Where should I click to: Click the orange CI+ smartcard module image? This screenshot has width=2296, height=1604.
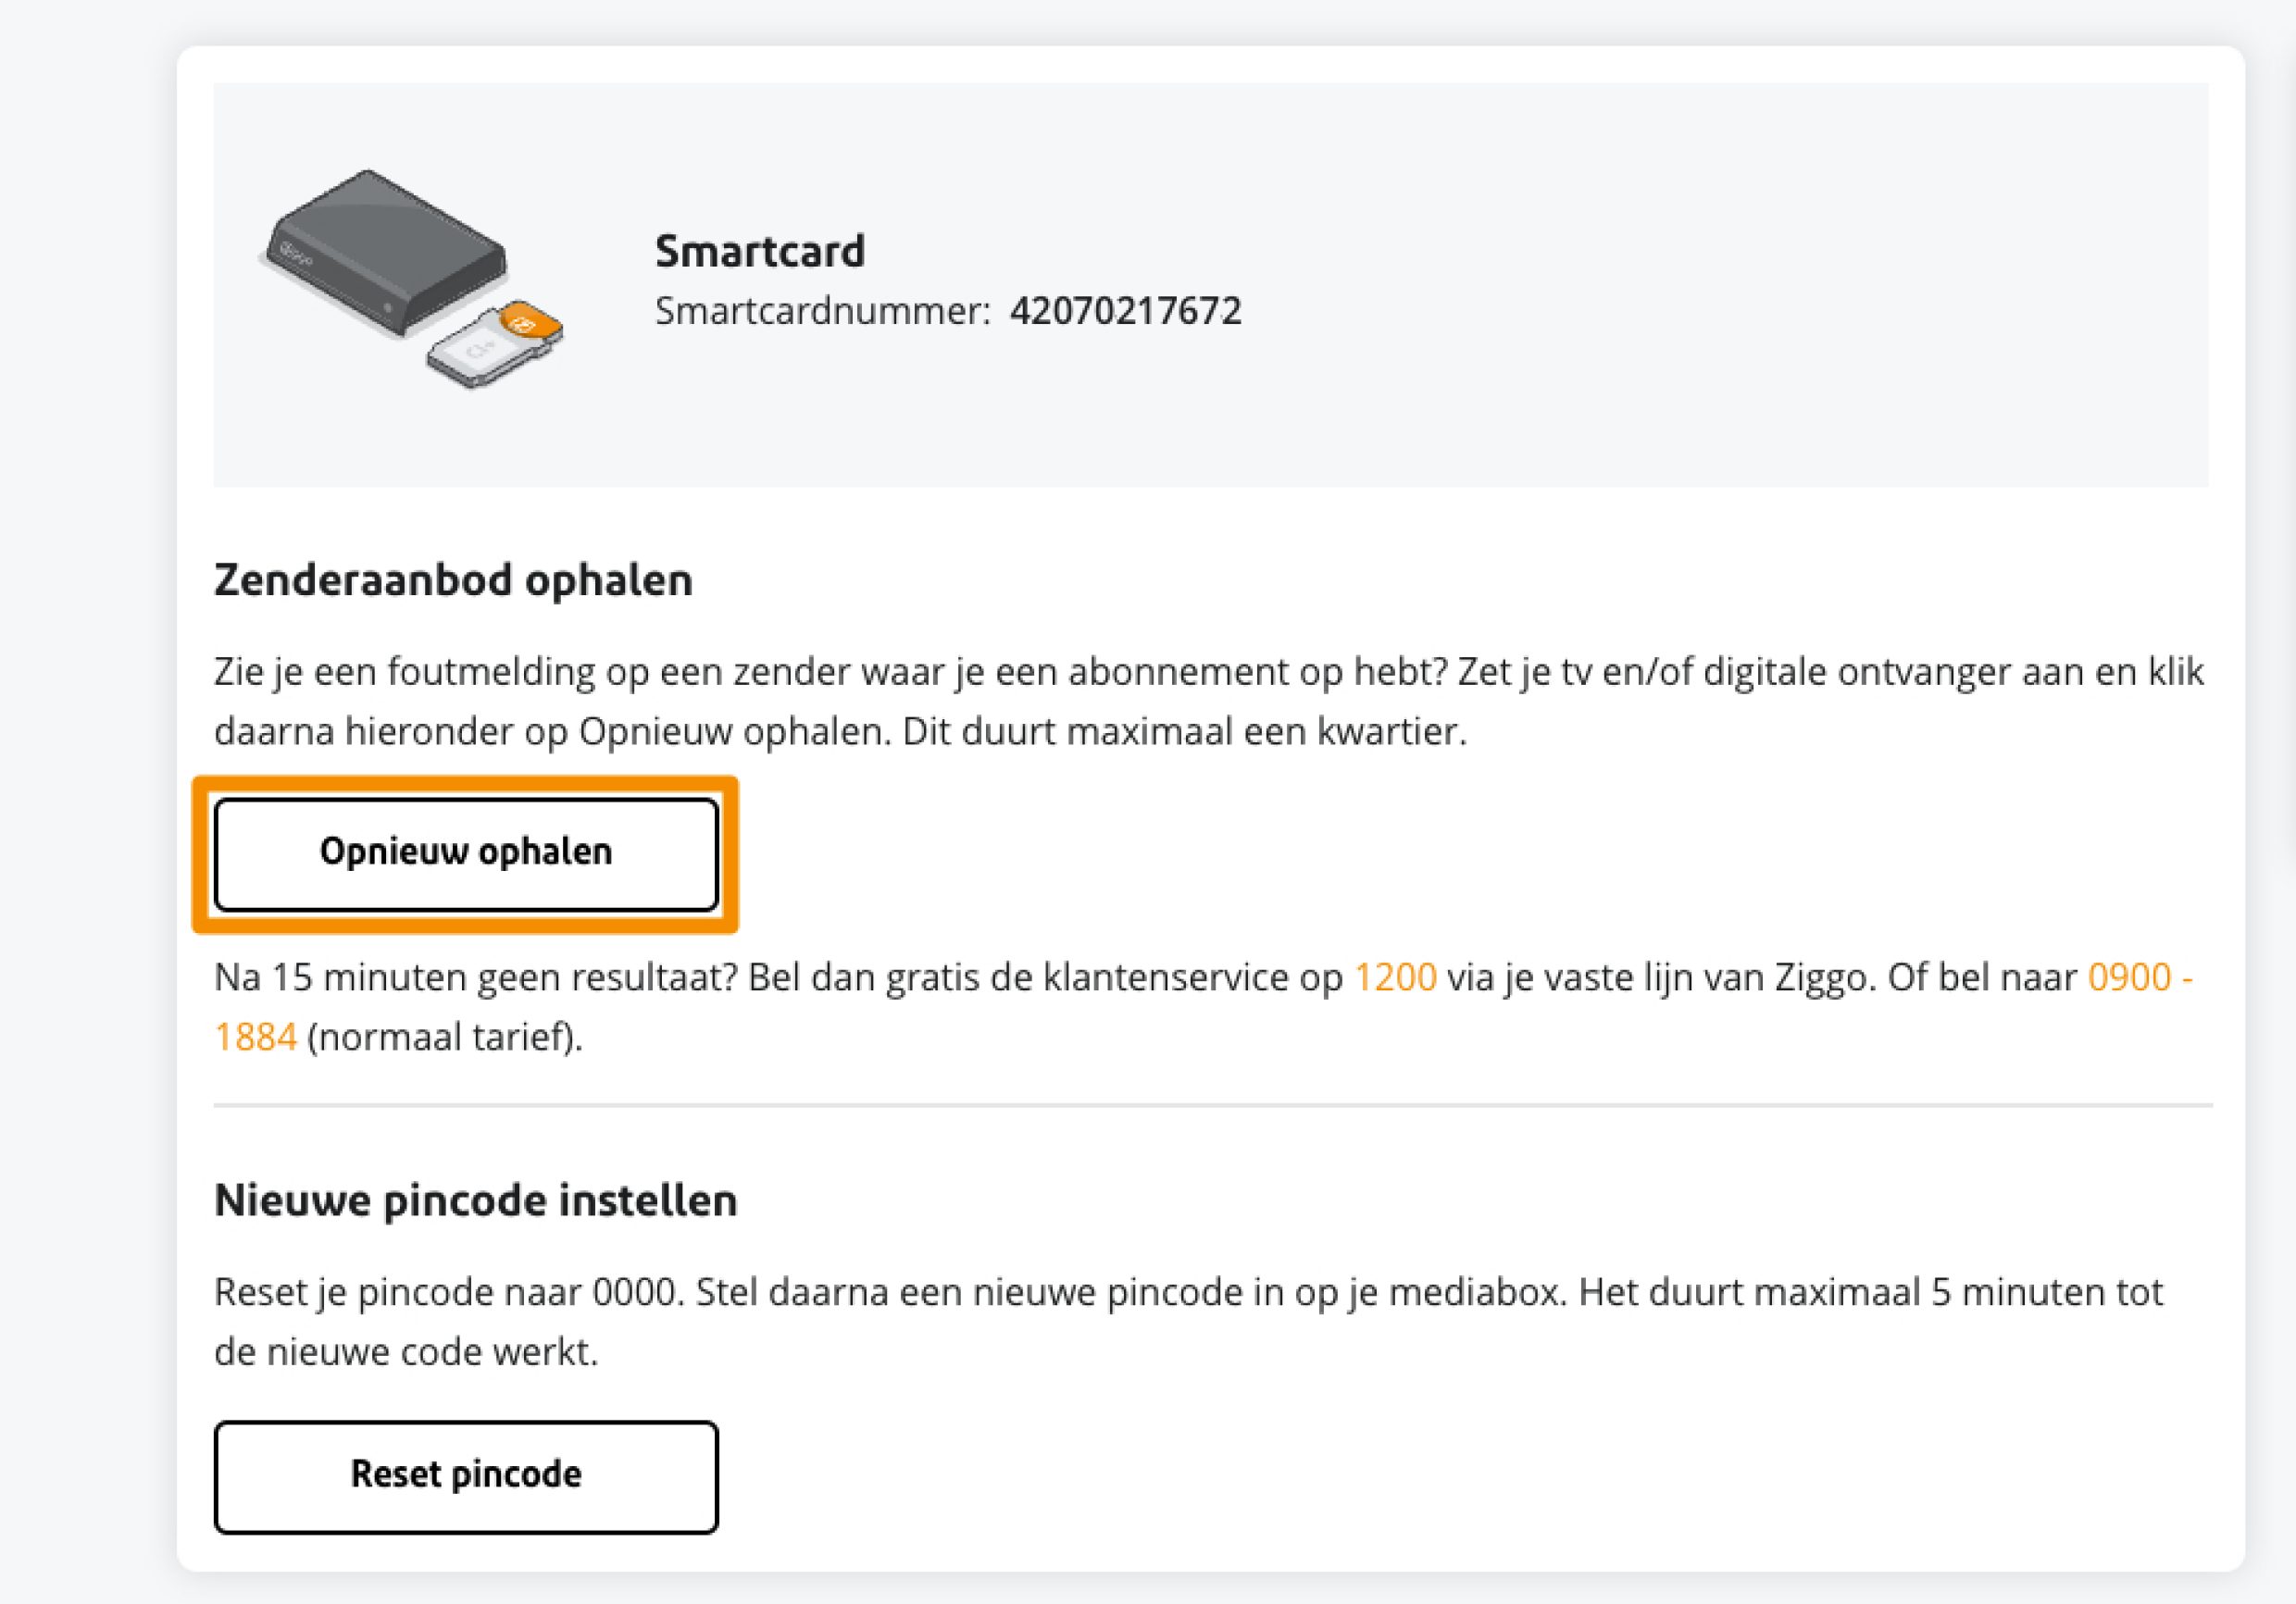click(x=495, y=343)
